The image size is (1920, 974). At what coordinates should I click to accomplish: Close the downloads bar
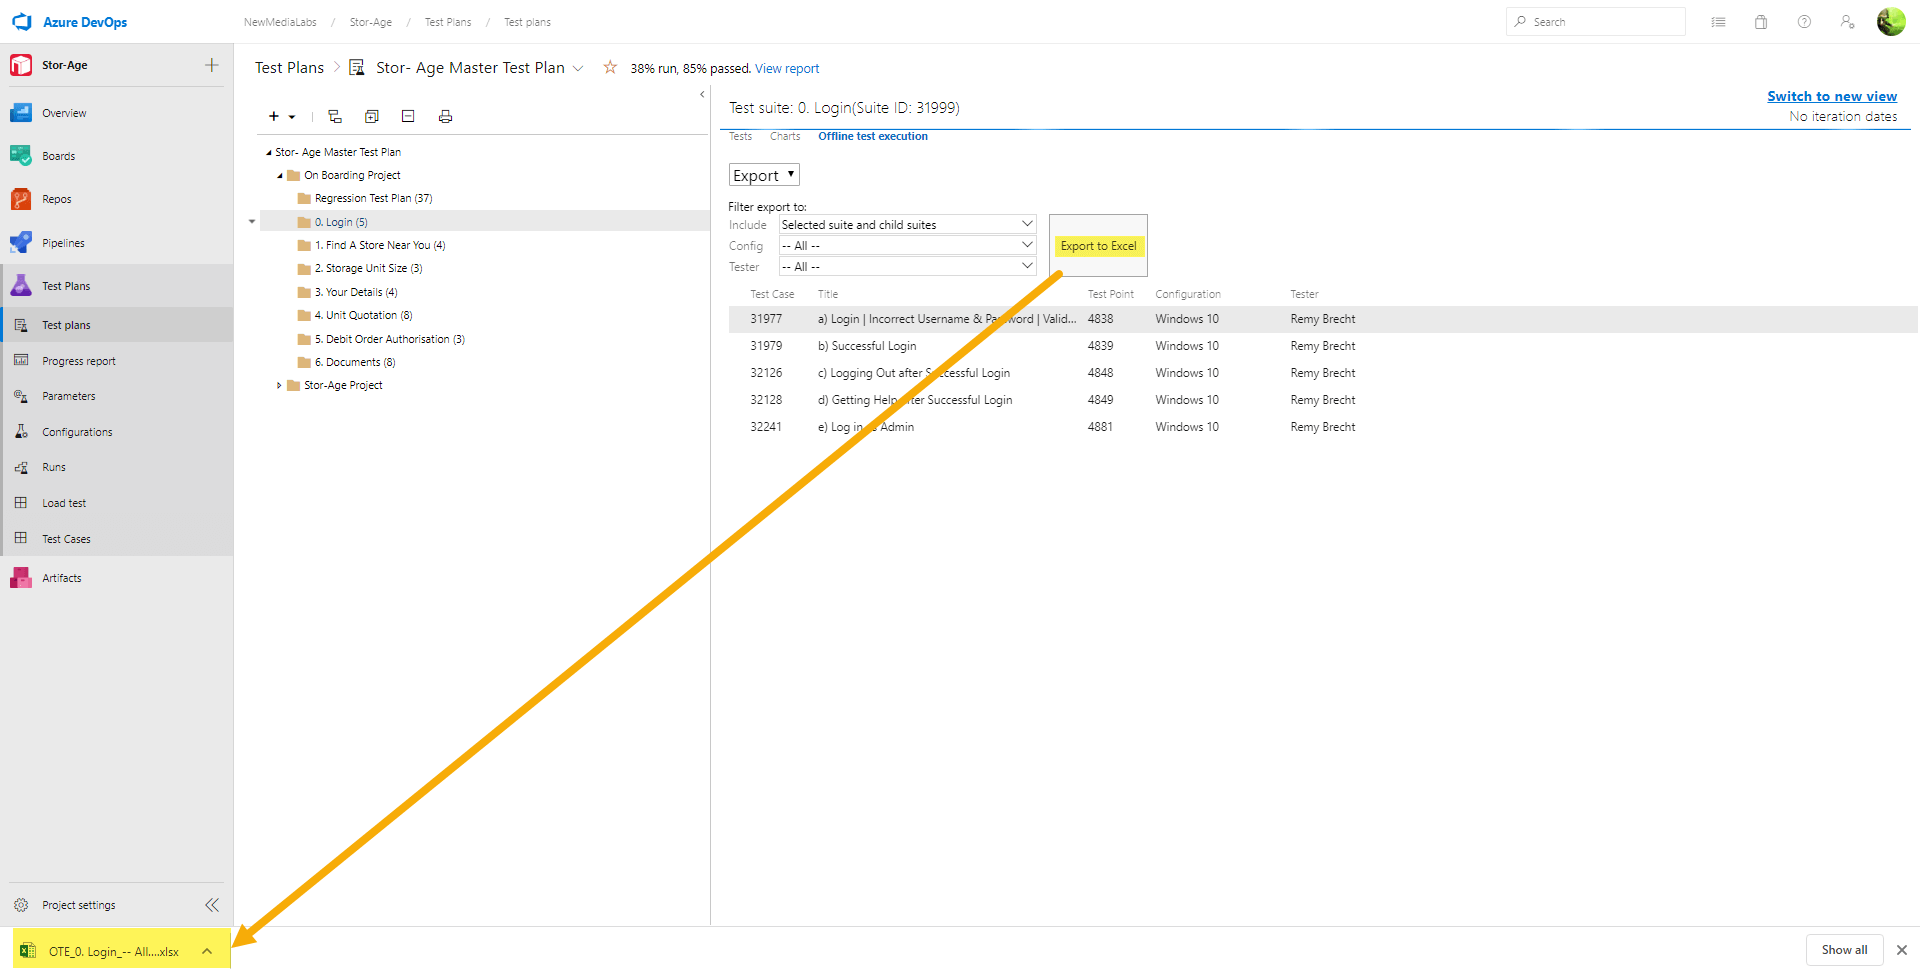pos(1902,950)
